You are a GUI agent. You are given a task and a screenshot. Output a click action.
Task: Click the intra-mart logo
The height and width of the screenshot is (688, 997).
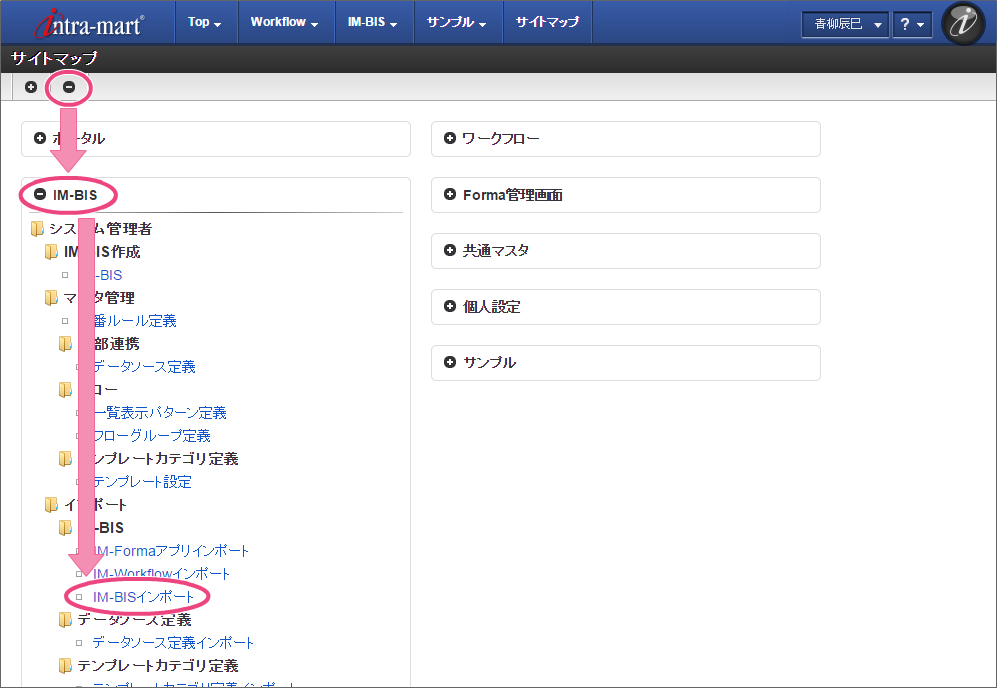point(88,23)
